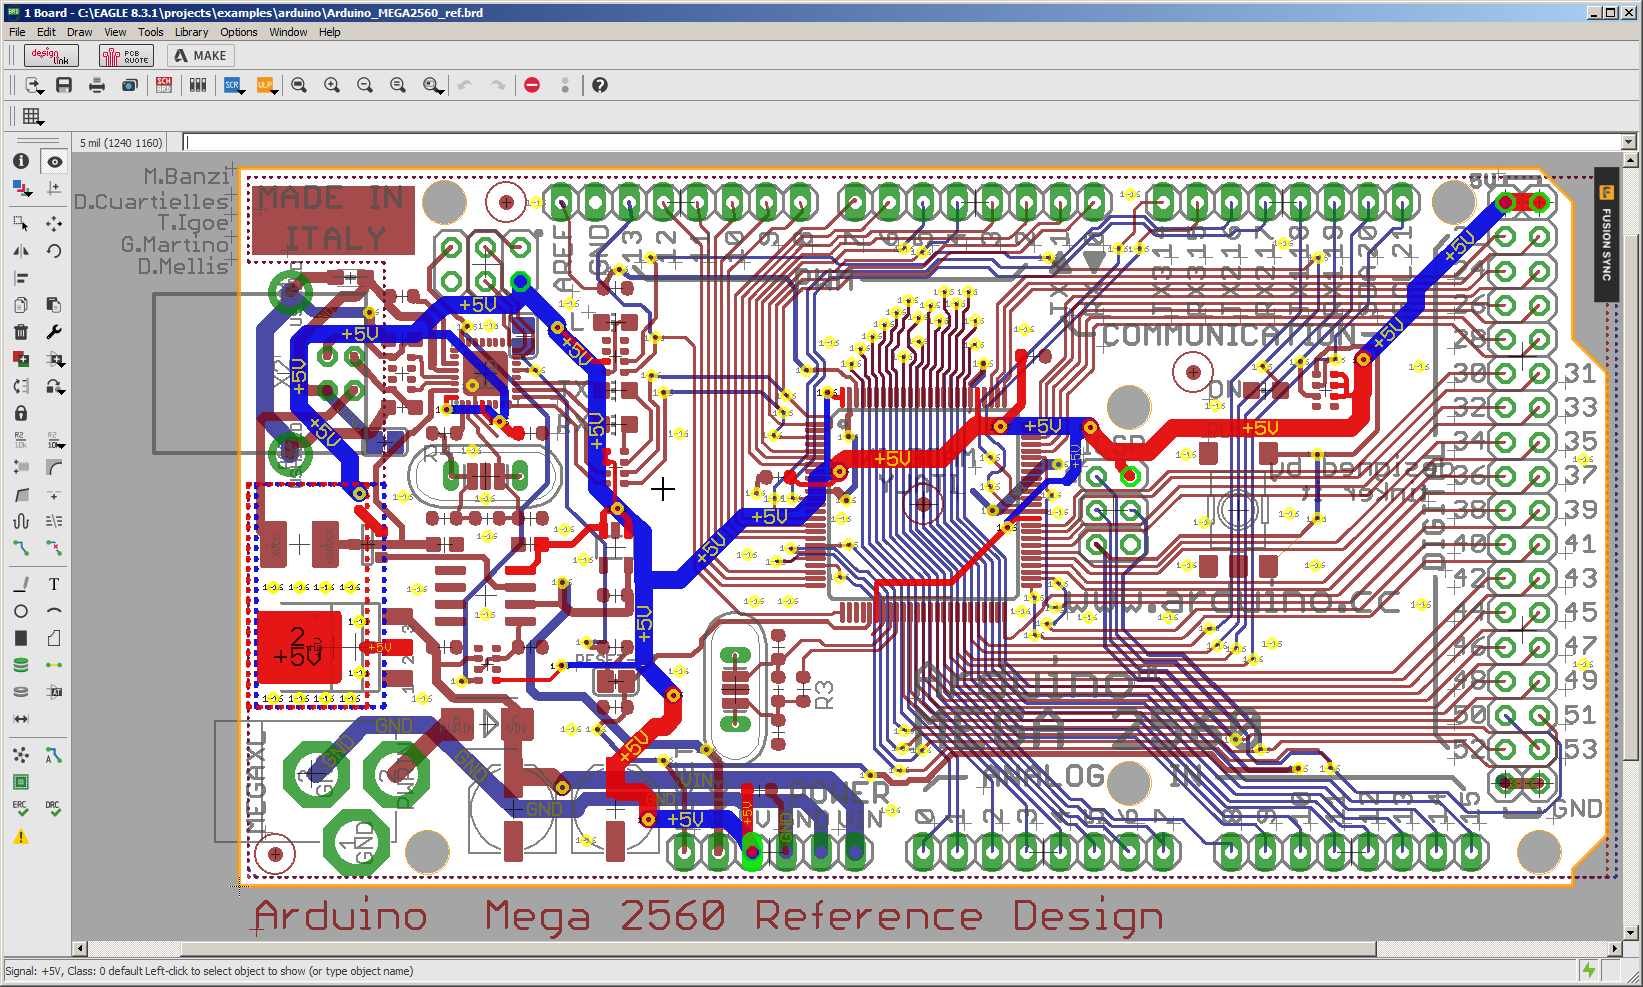Select the Via placement tool
Viewport: 1643px width, 987px height.
click(21, 665)
